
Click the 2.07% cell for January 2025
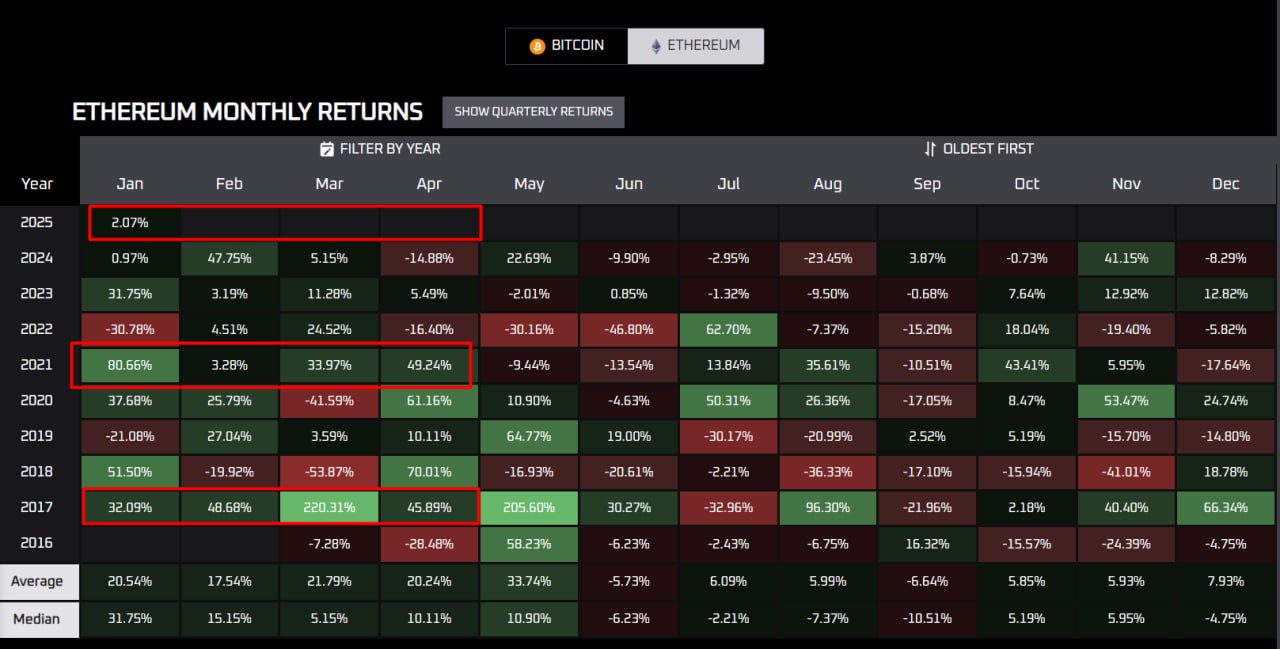[x=130, y=222]
